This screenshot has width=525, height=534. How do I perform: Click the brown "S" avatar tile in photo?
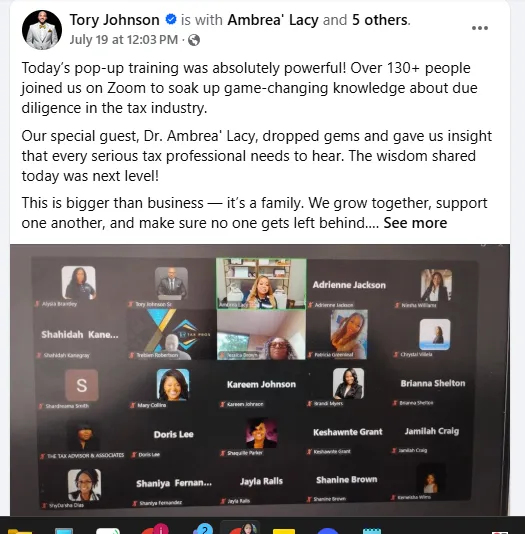point(82,385)
